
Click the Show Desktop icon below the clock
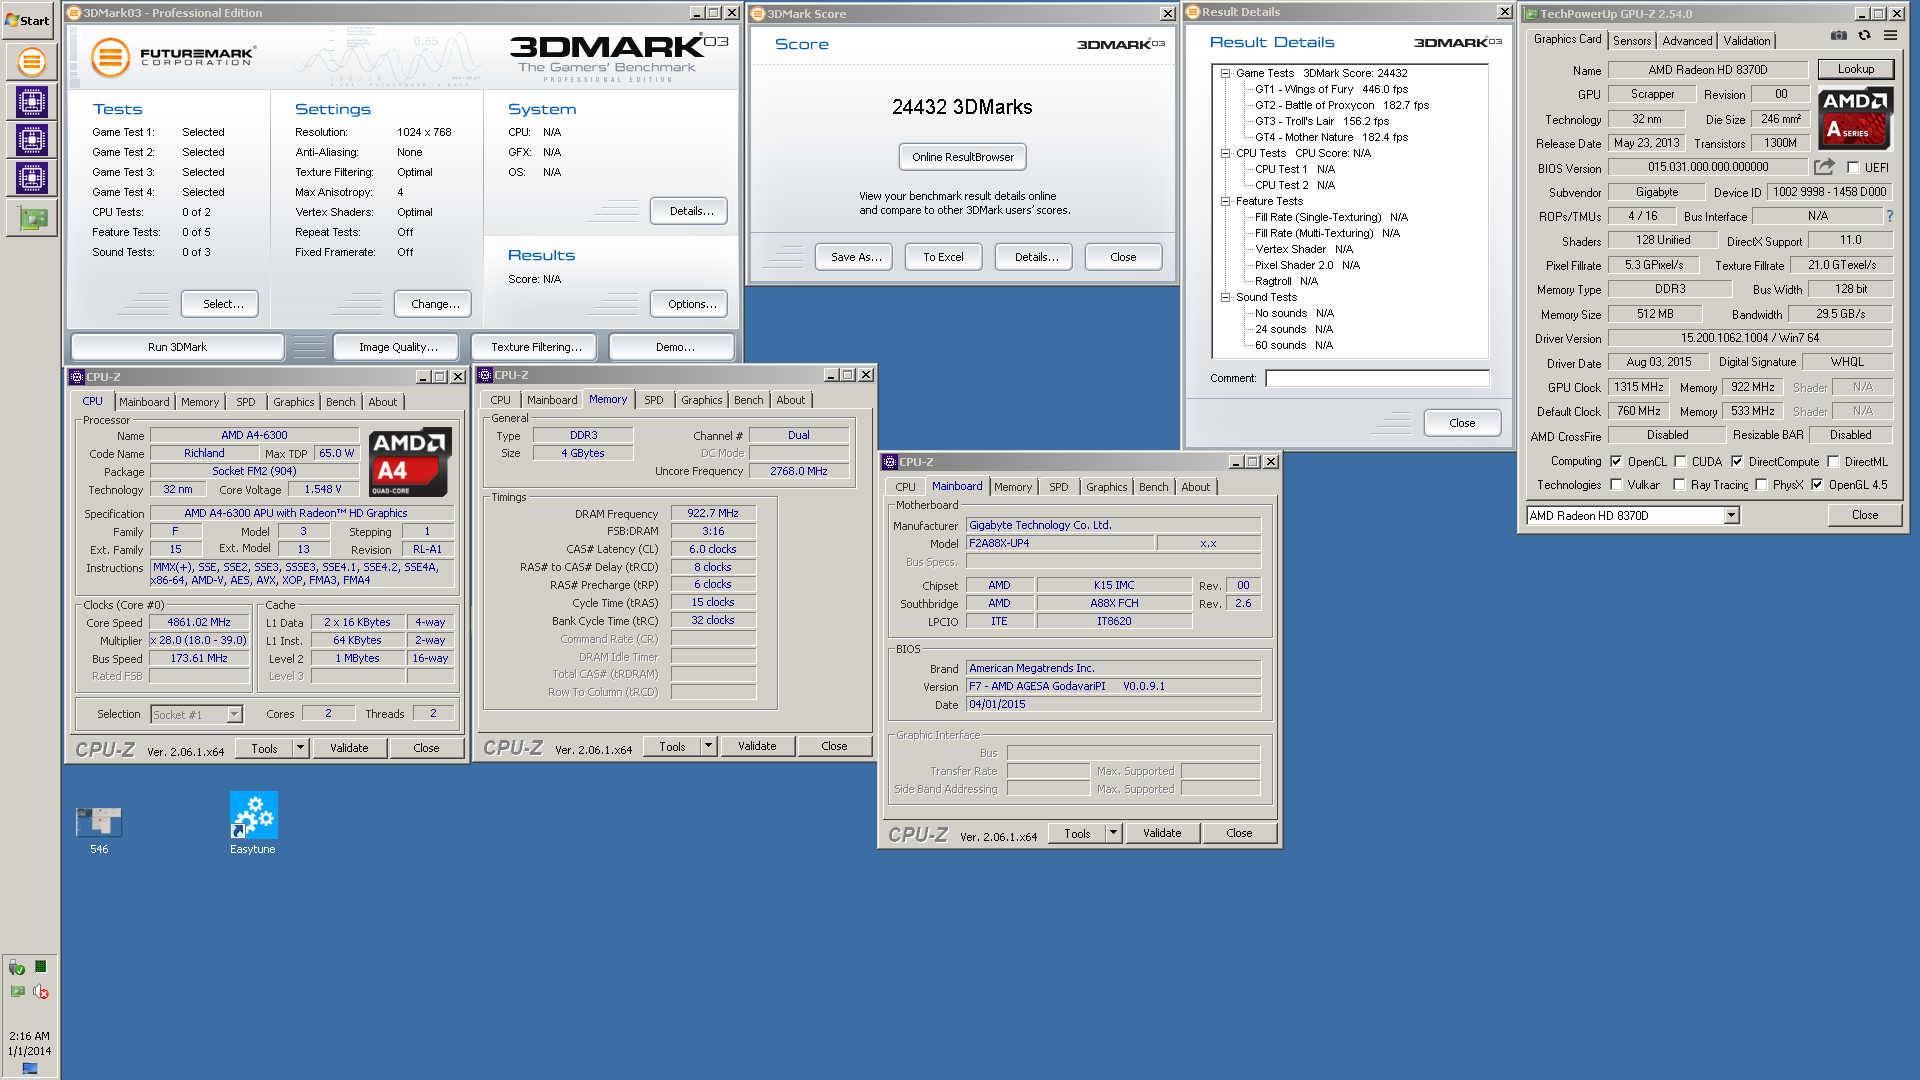point(30,1068)
